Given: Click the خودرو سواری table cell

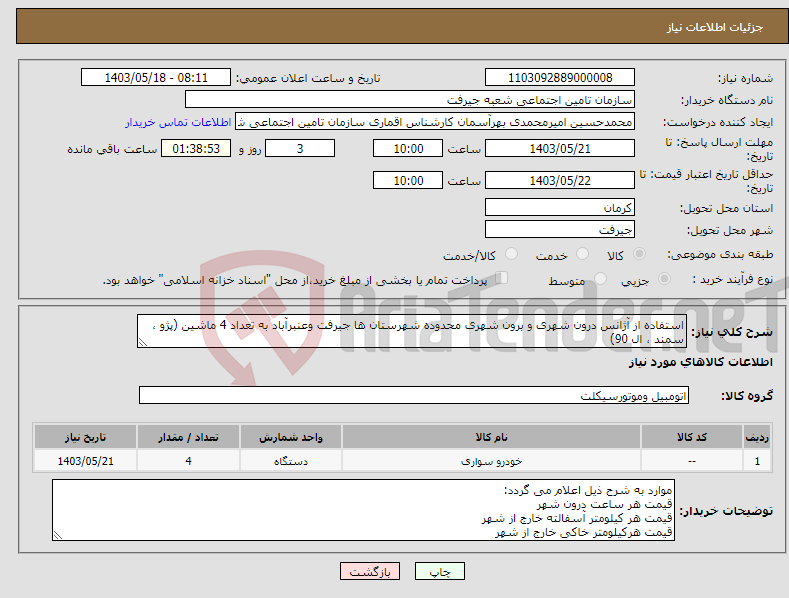Looking at the screenshot, I should click(x=491, y=461).
